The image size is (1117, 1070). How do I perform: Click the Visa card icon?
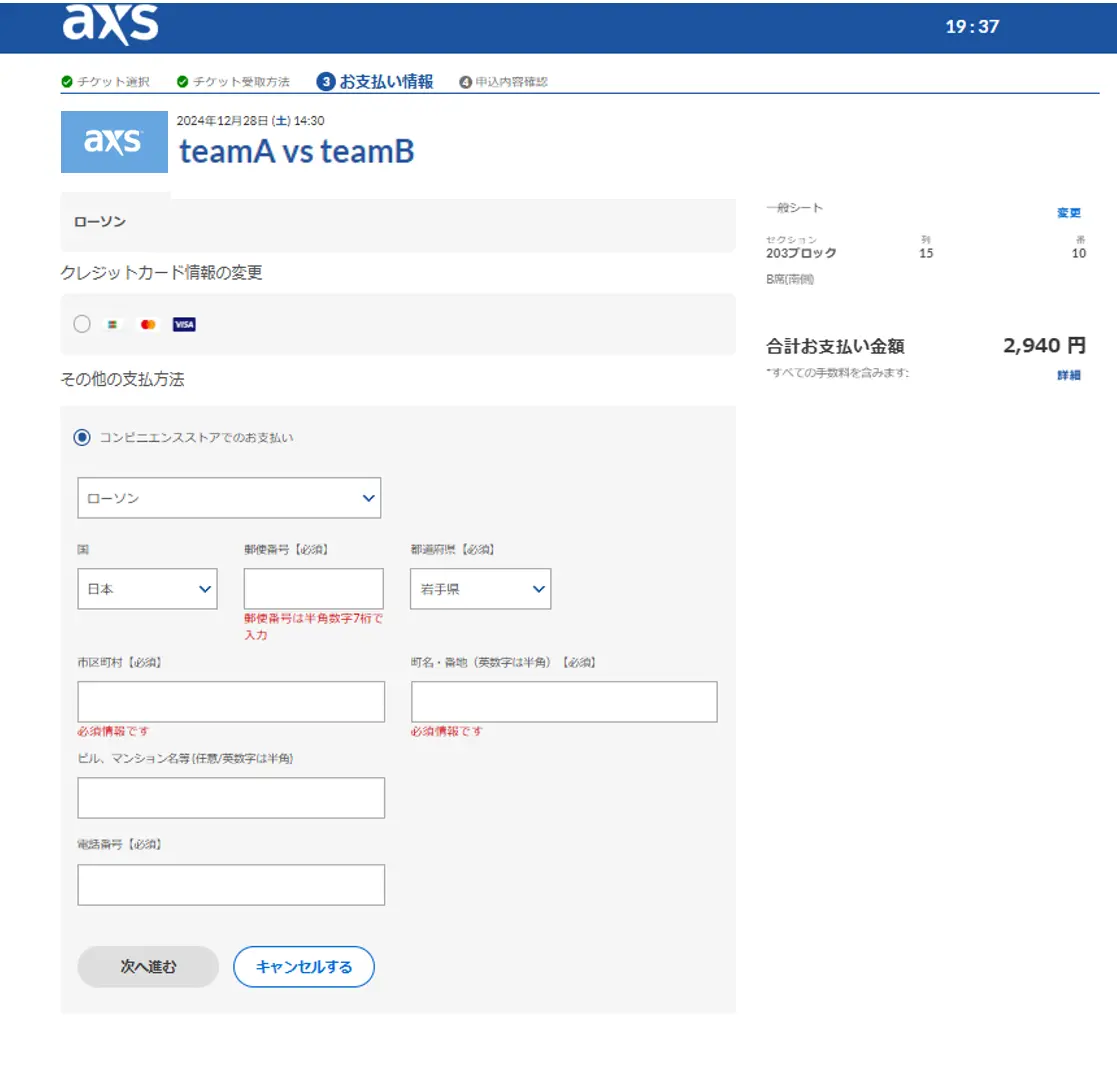pyautogui.click(x=184, y=325)
